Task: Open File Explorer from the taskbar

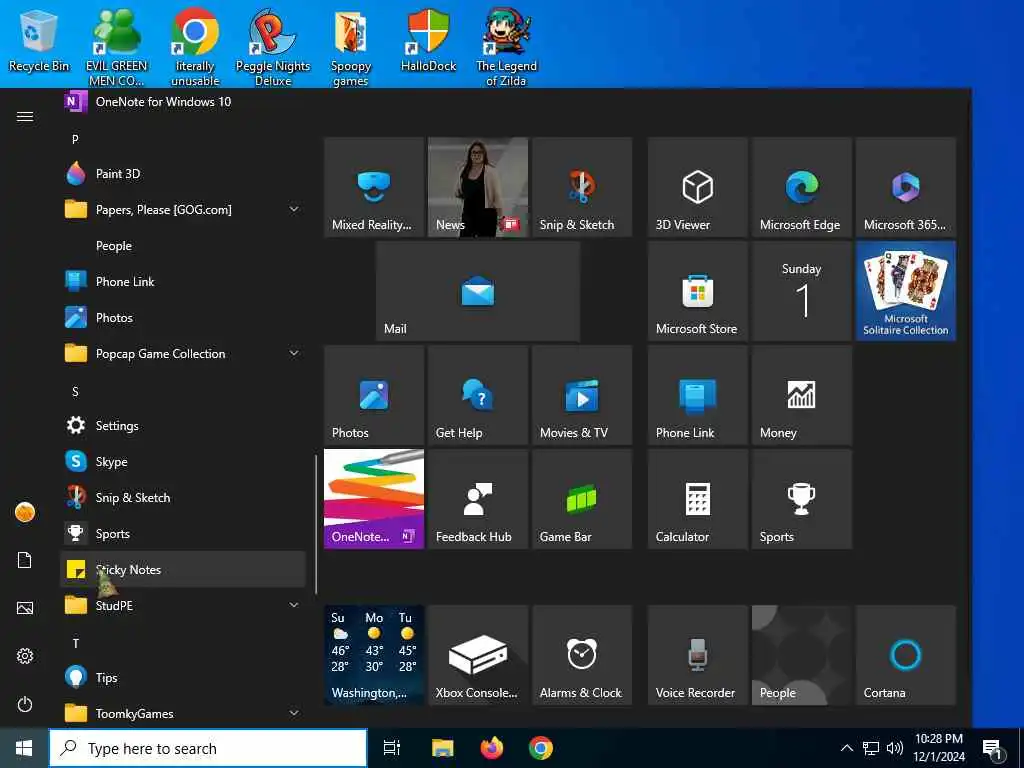Action: coord(442,748)
